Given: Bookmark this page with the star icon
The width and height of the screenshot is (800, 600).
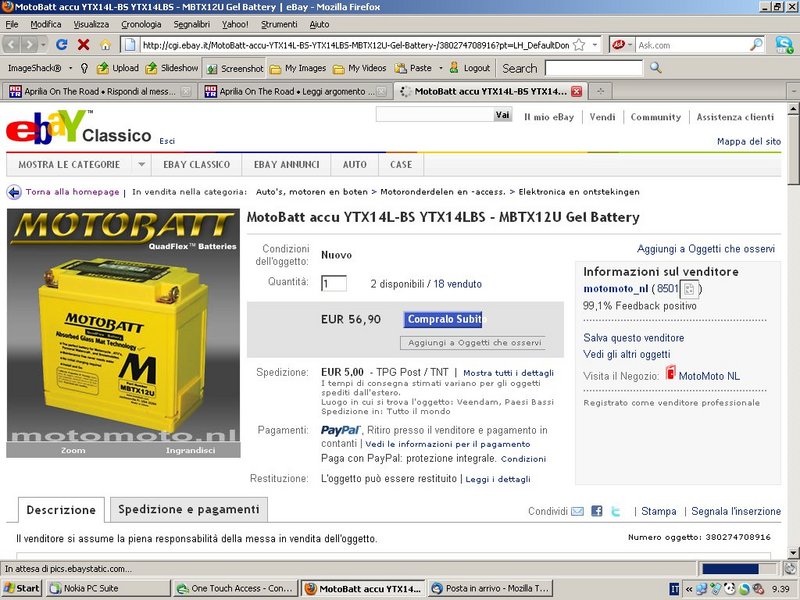Looking at the screenshot, I should (579, 45).
